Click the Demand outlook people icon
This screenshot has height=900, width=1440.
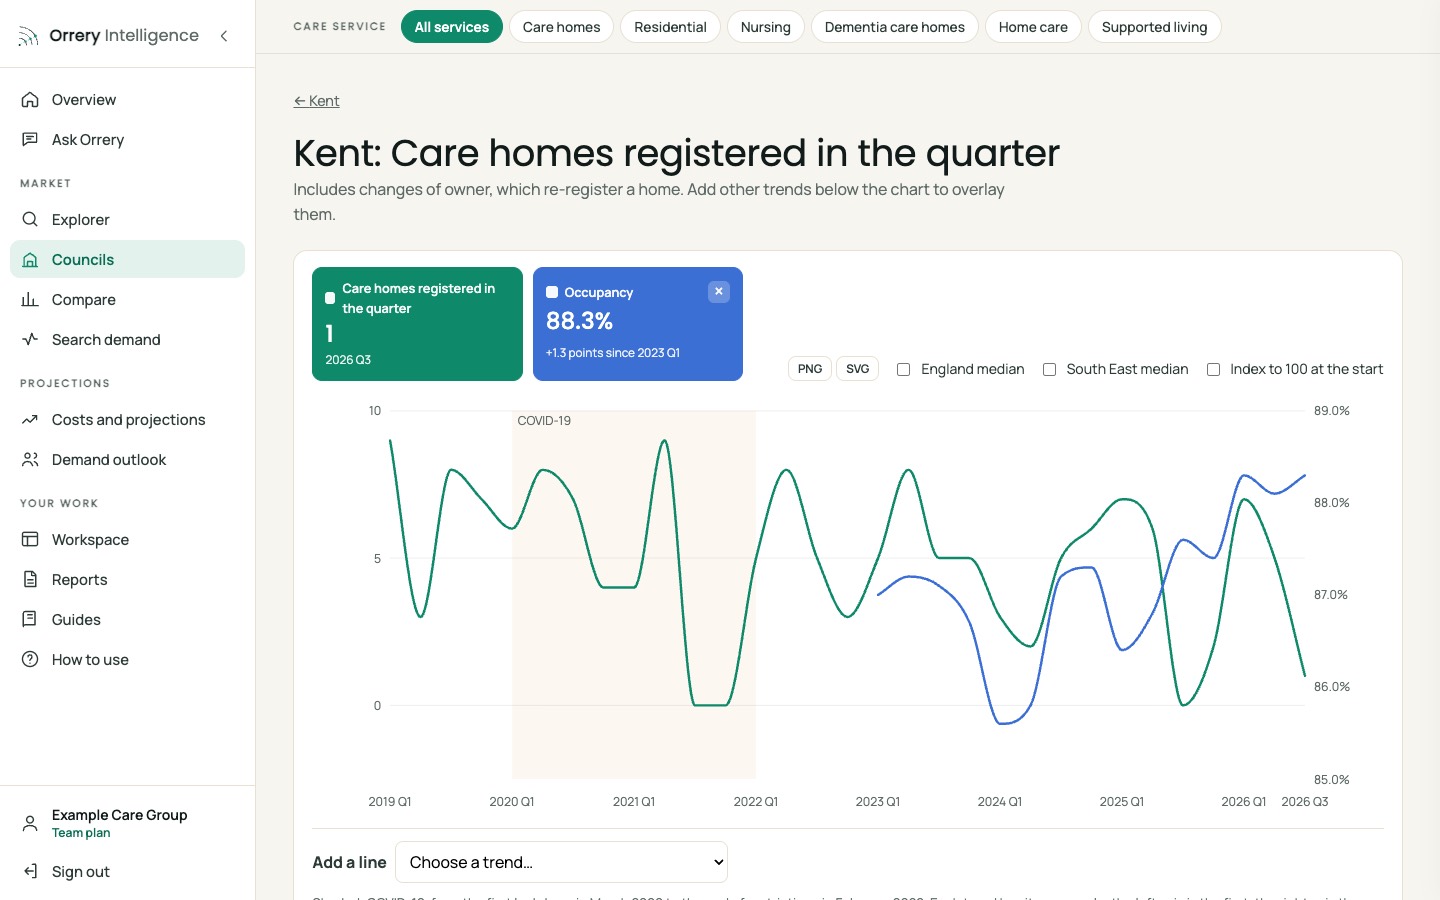(30, 460)
